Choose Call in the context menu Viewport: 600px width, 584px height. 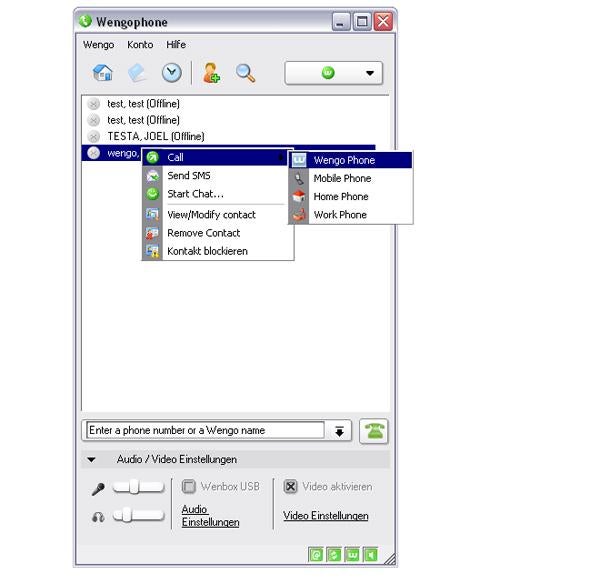pyautogui.click(x=215, y=157)
